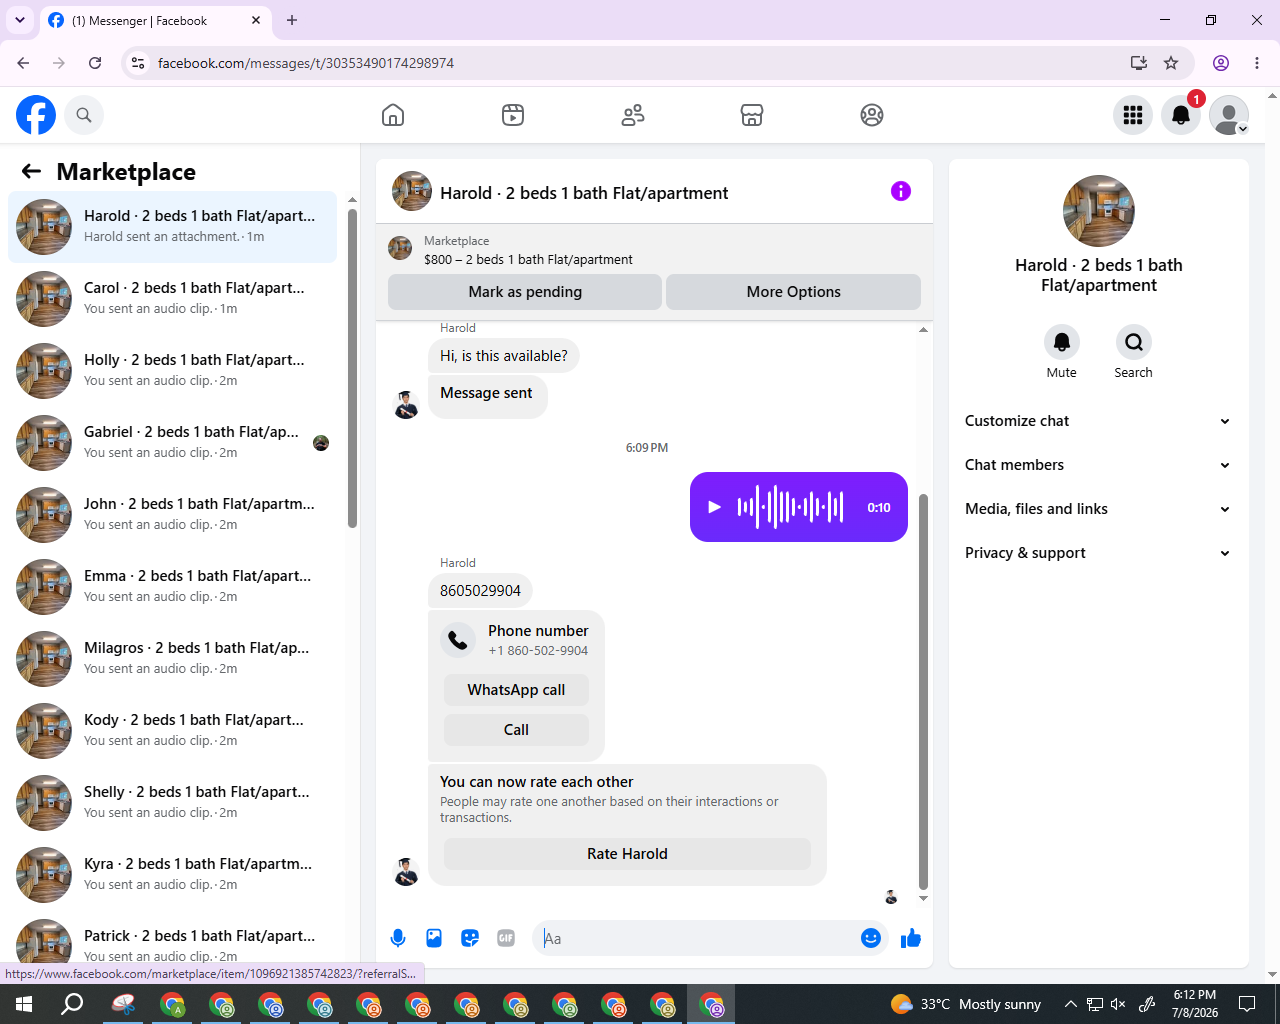Expand Media, files and links section

tap(1098, 509)
